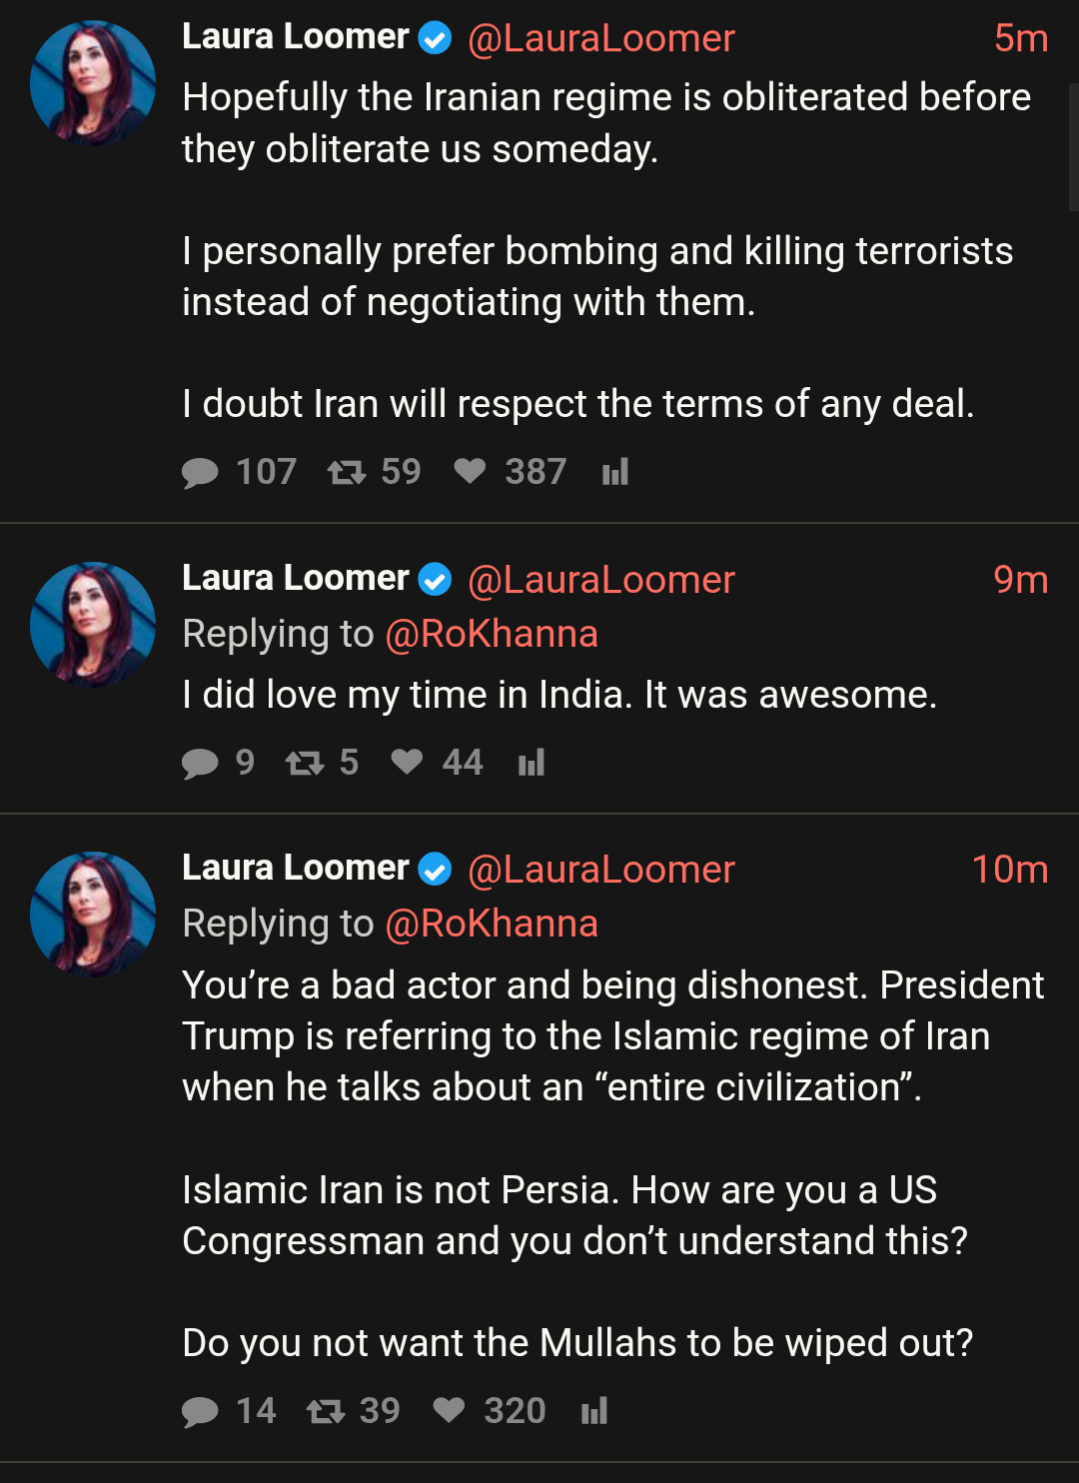Open avatar thumbnail on the 10m post
The height and width of the screenshot is (1483, 1079).
point(93,914)
